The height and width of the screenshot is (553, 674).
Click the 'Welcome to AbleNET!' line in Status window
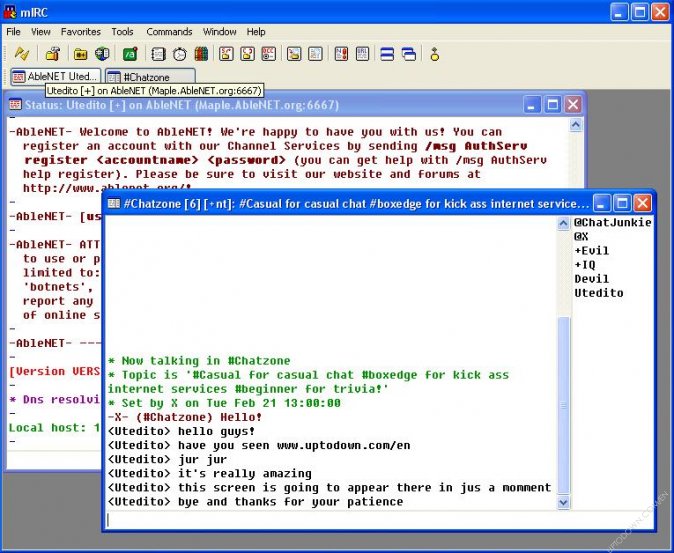tap(256, 132)
